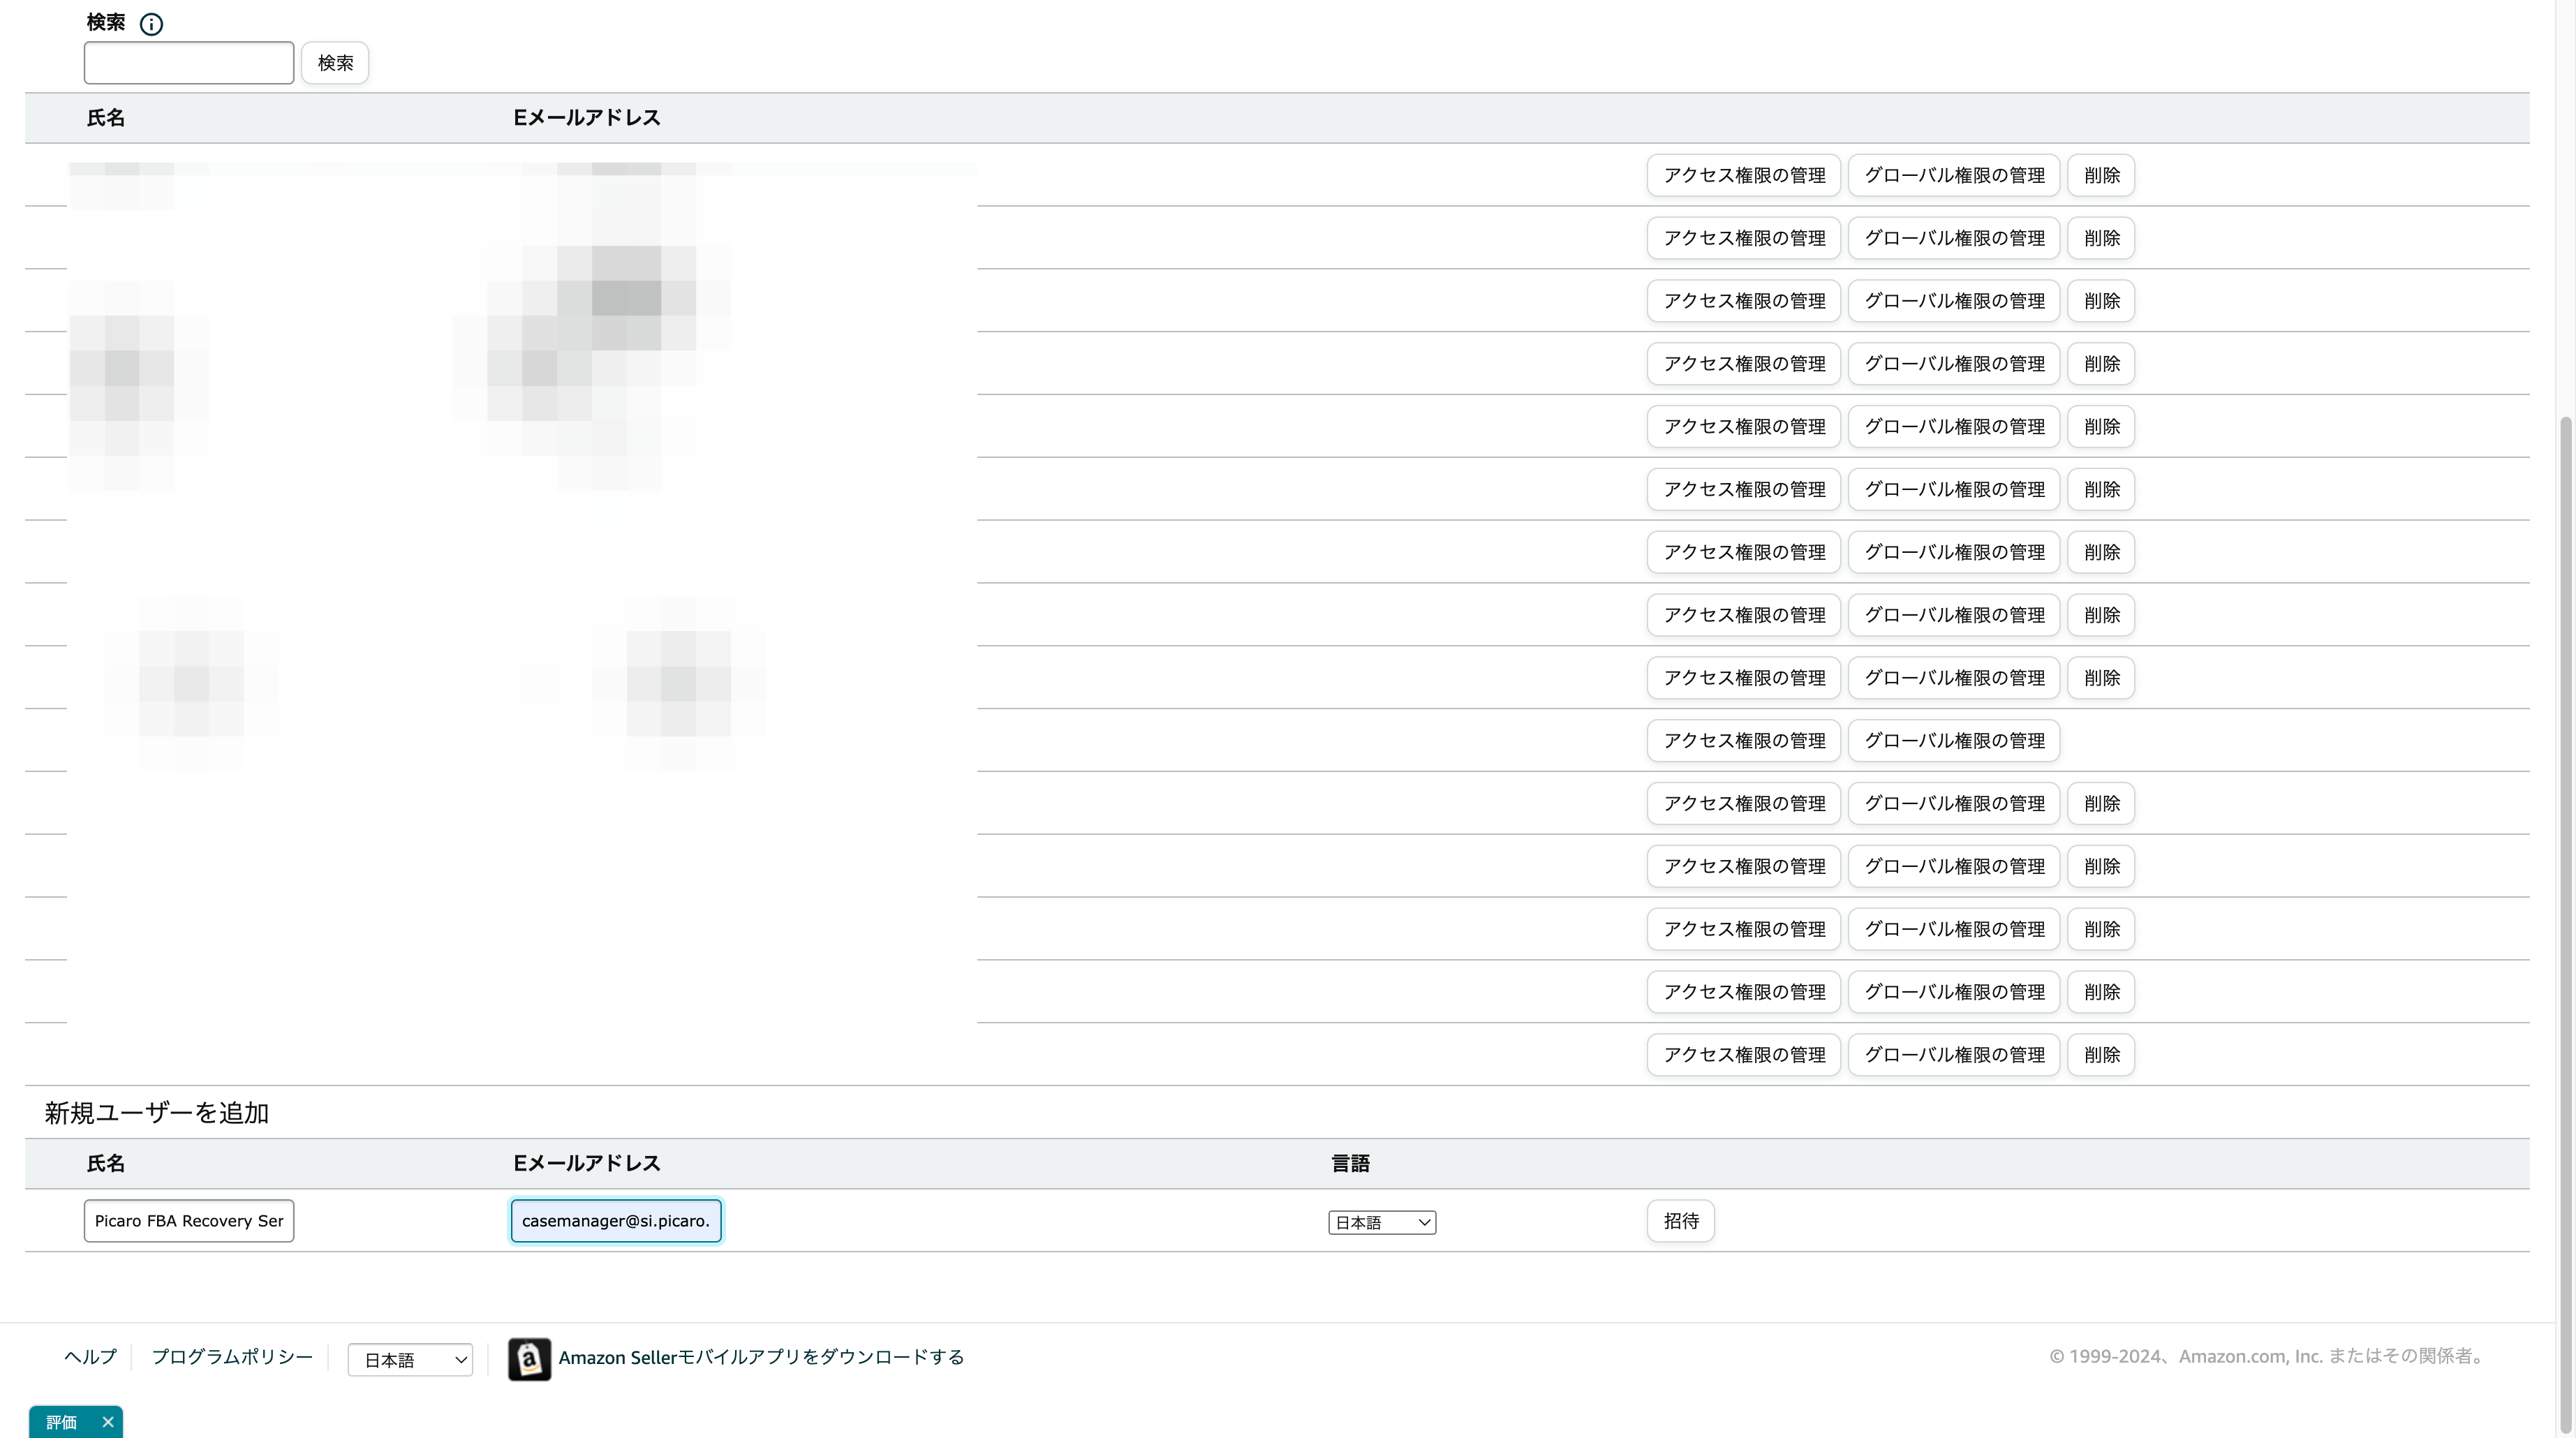
Task: Click アクセス権限の管理 in the last user row
Action: [1744, 1055]
